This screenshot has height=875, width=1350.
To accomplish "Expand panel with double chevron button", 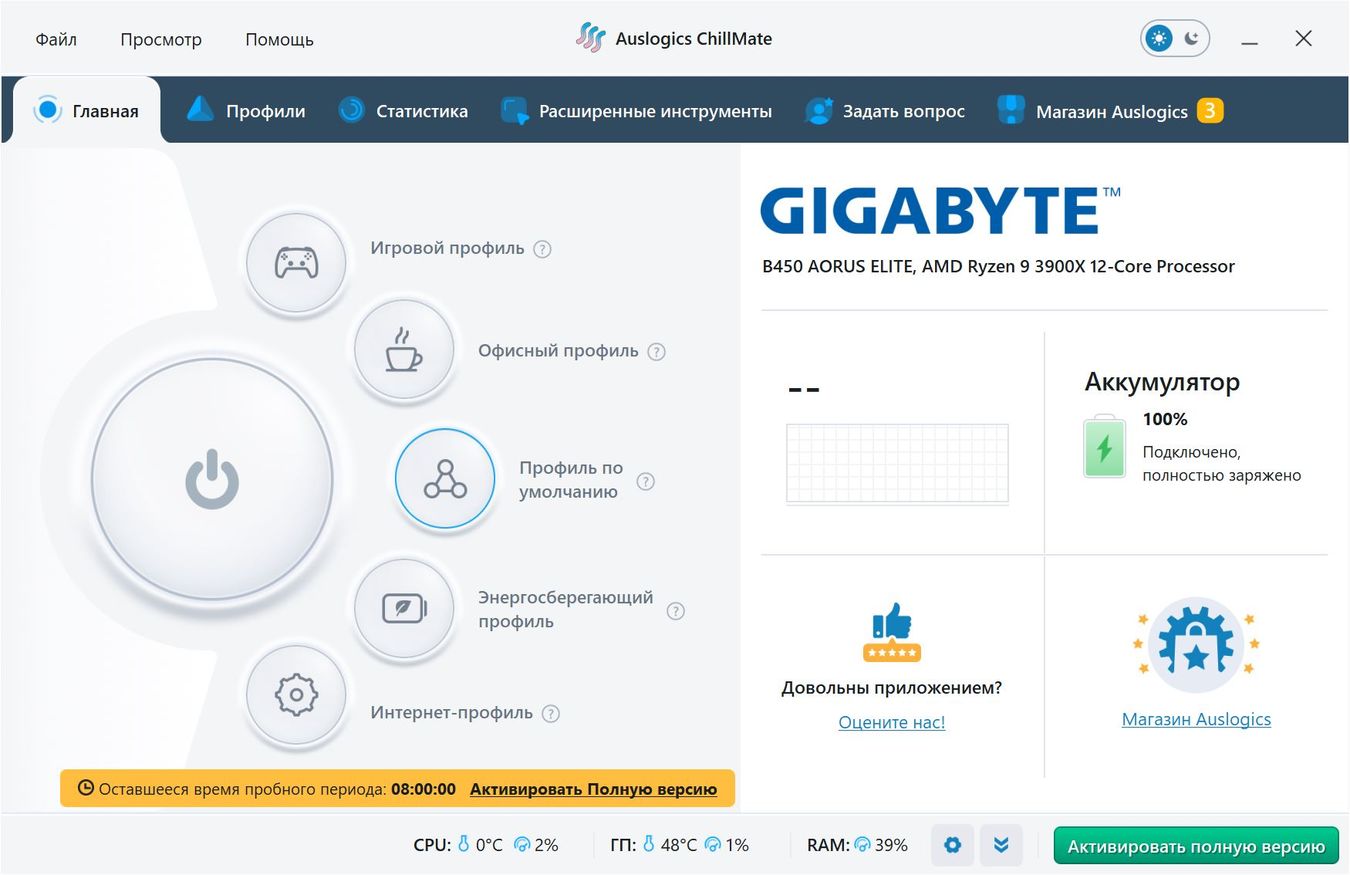I will 1001,846.
